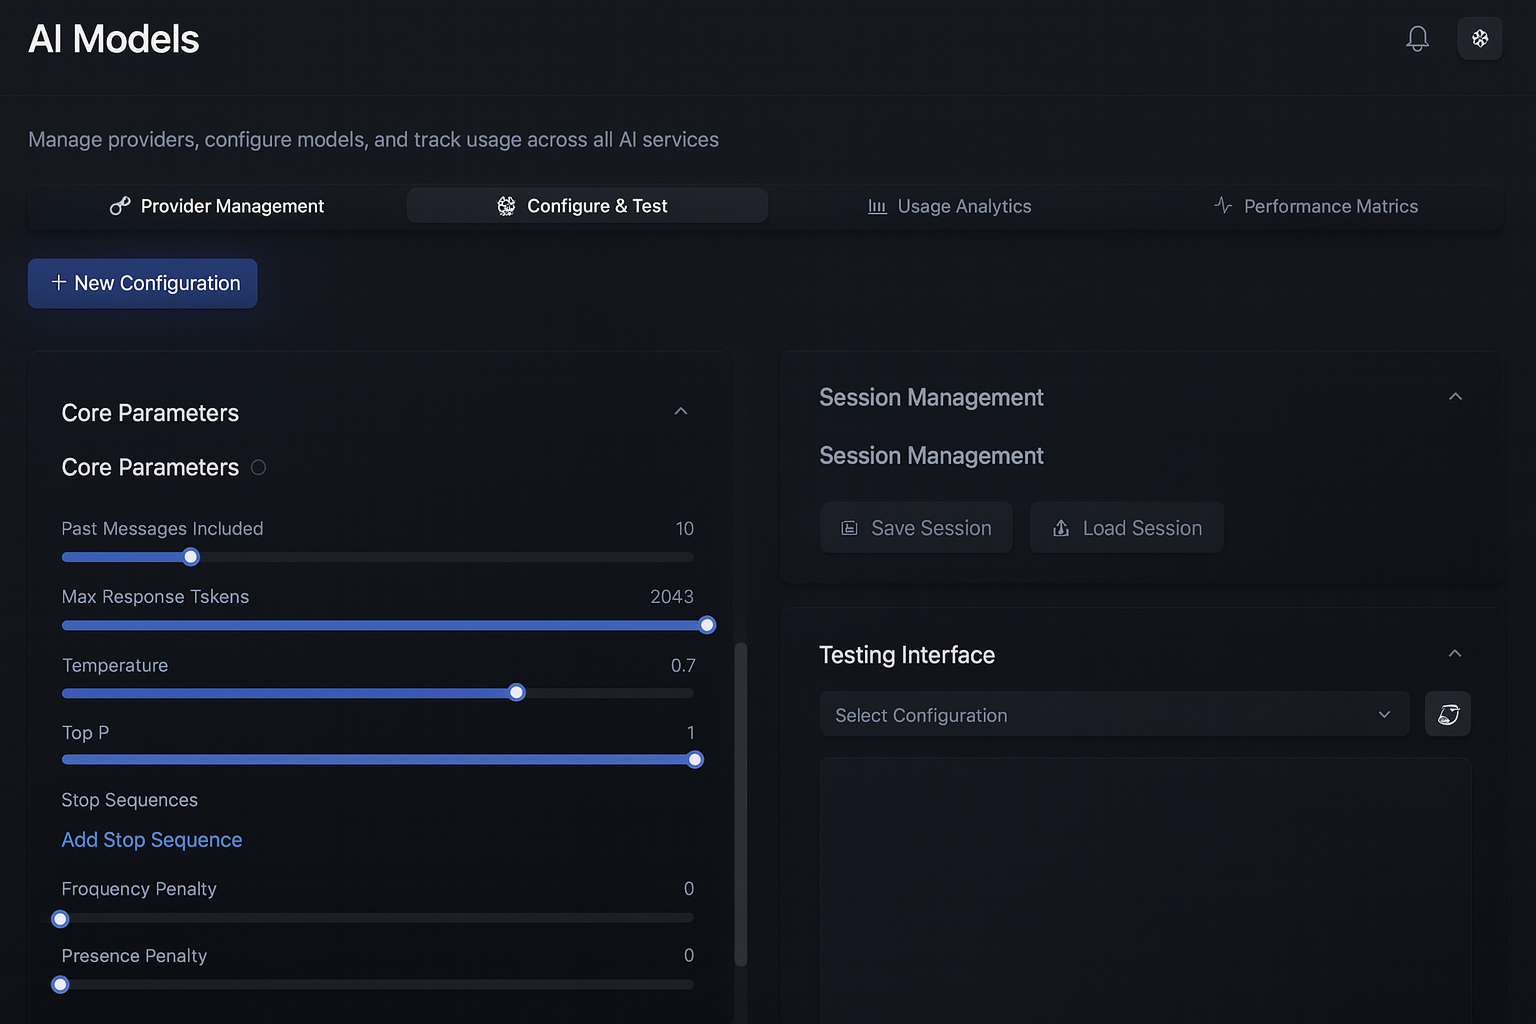Collapse the Session Management panel chevron
Screen dimensions: 1536x1024
[x=1455, y=397]
